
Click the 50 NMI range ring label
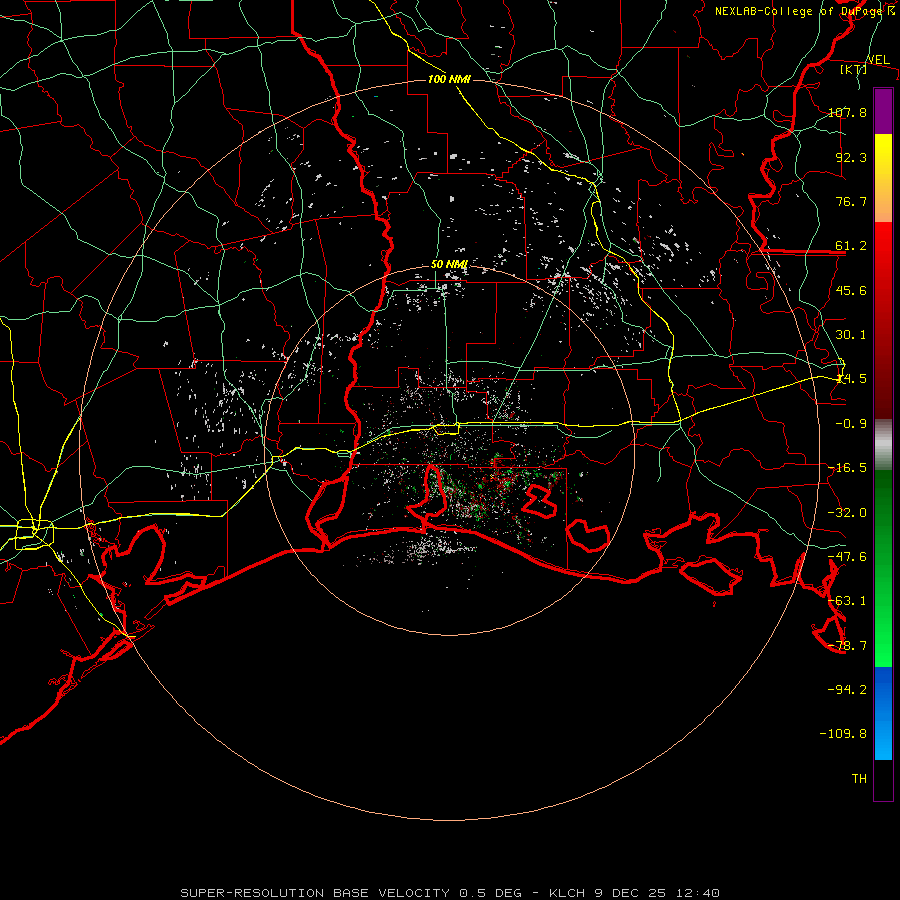pyautogui.click(x=449, y=265)
